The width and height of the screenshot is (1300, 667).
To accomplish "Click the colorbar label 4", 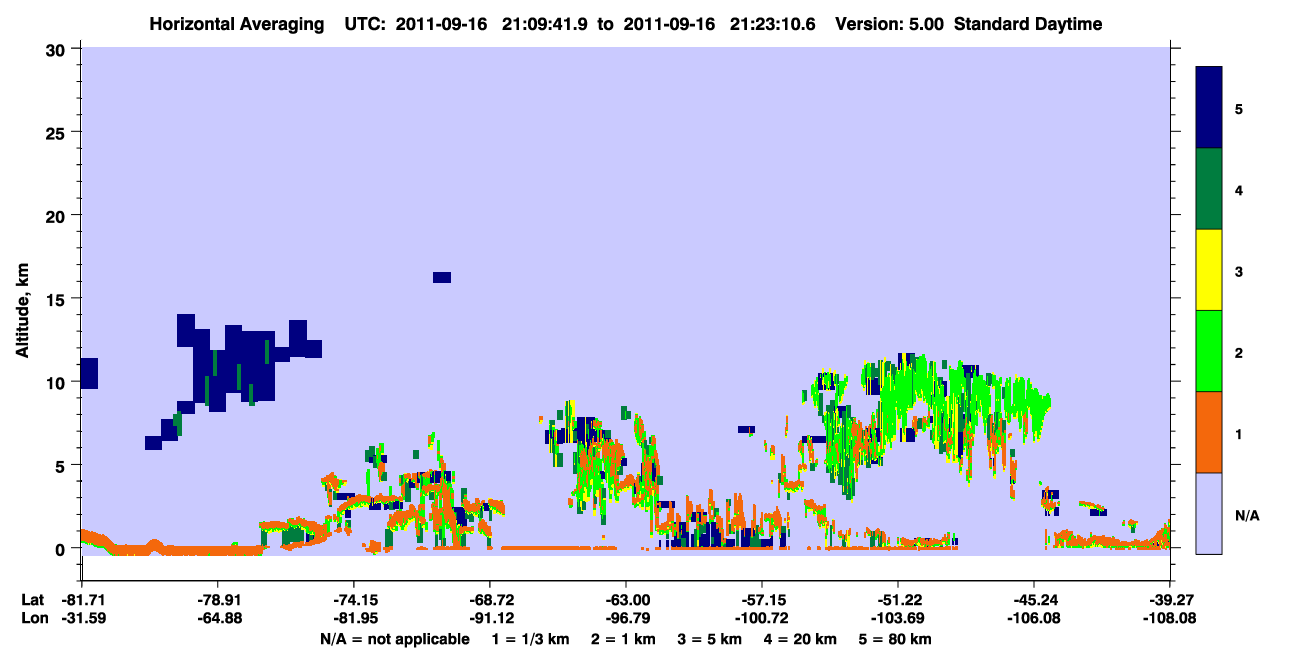I will pos(1239,190).
